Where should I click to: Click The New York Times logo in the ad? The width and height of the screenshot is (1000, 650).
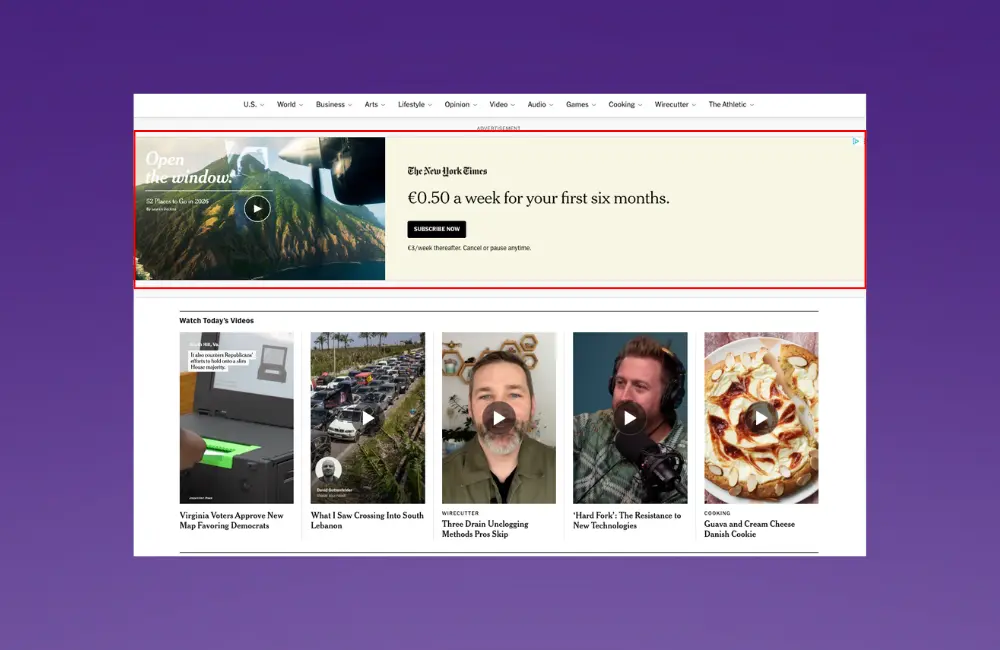447,170
